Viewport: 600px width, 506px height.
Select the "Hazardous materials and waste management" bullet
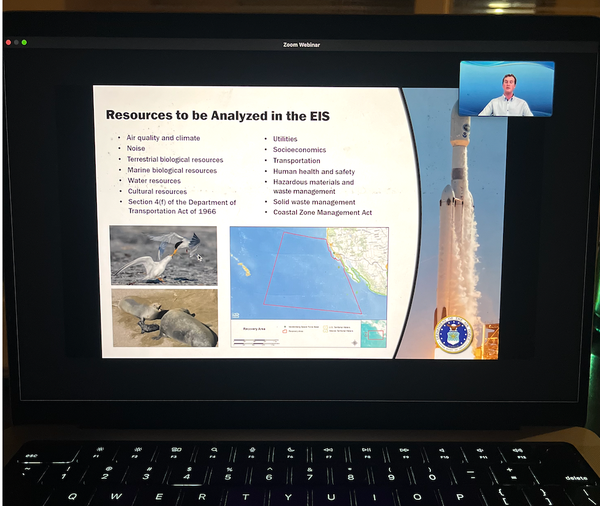(313, 187)
